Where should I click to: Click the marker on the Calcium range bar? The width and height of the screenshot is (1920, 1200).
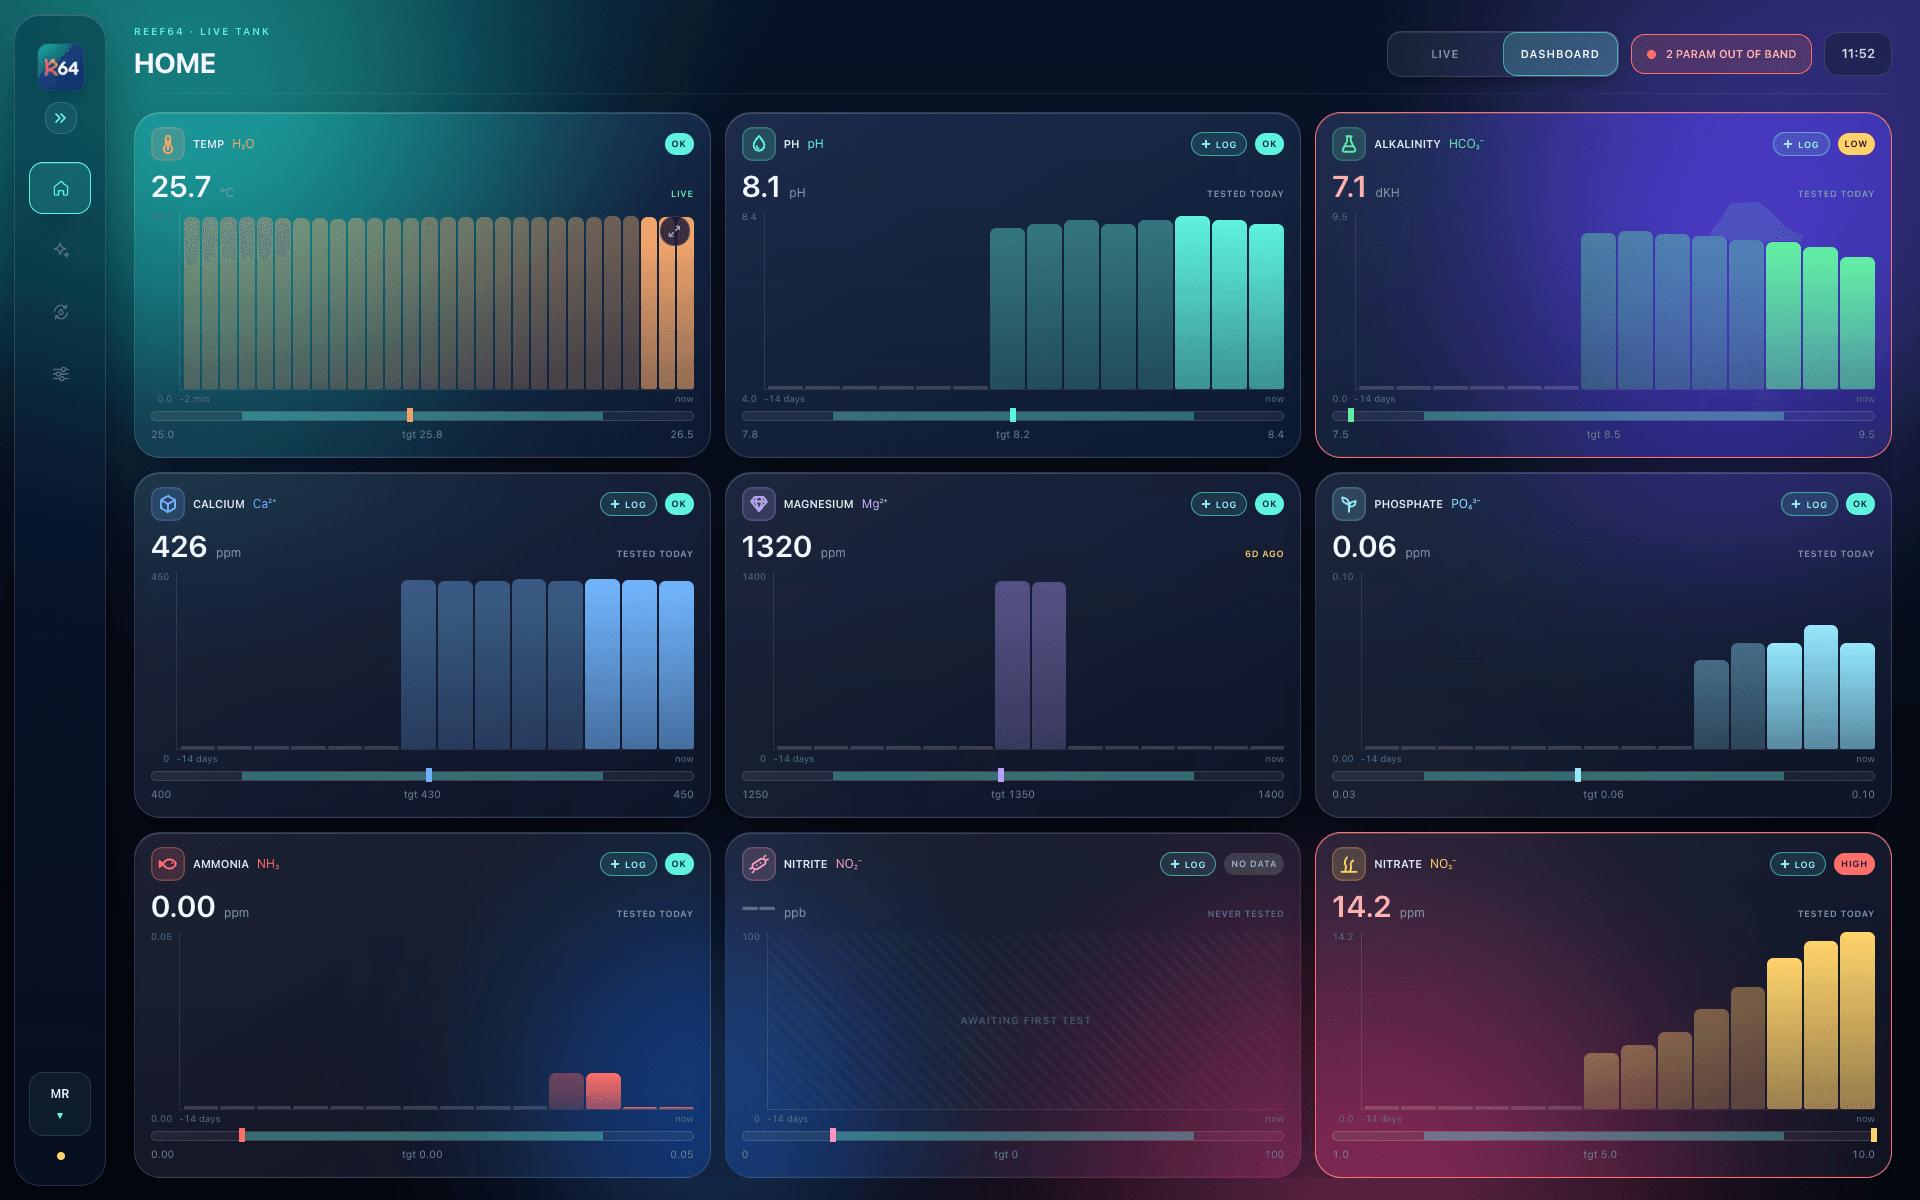tap(429, 775)
